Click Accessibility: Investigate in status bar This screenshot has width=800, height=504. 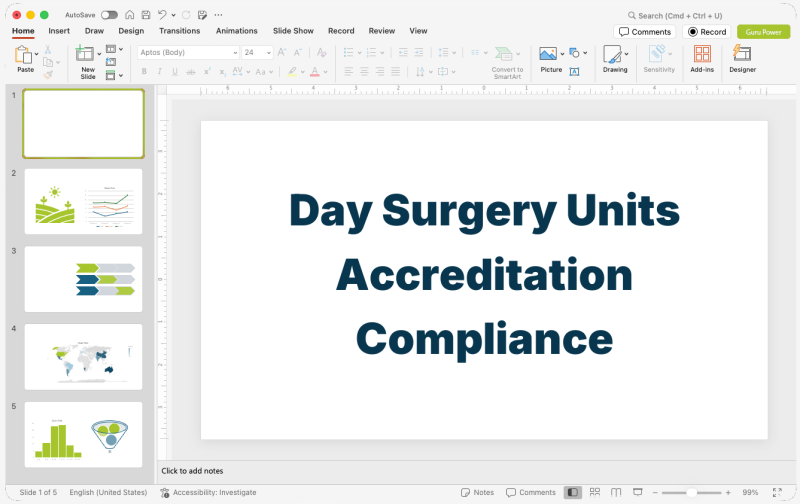(208, 492)
